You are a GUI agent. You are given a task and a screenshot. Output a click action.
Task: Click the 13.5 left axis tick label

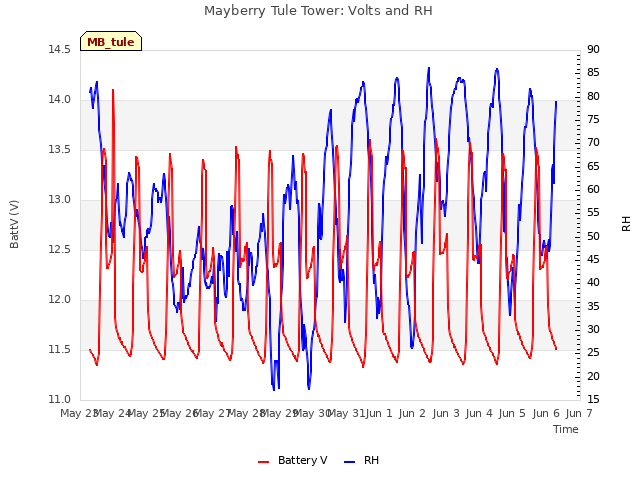point(60,149)
